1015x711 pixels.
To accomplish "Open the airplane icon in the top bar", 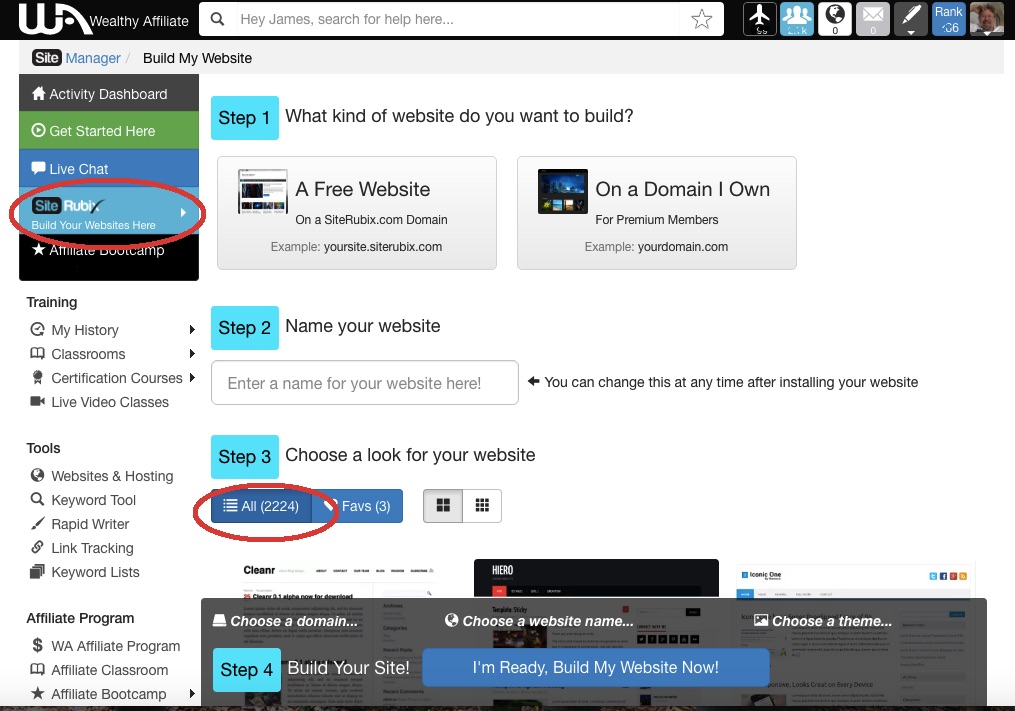I will click(760, 19).
